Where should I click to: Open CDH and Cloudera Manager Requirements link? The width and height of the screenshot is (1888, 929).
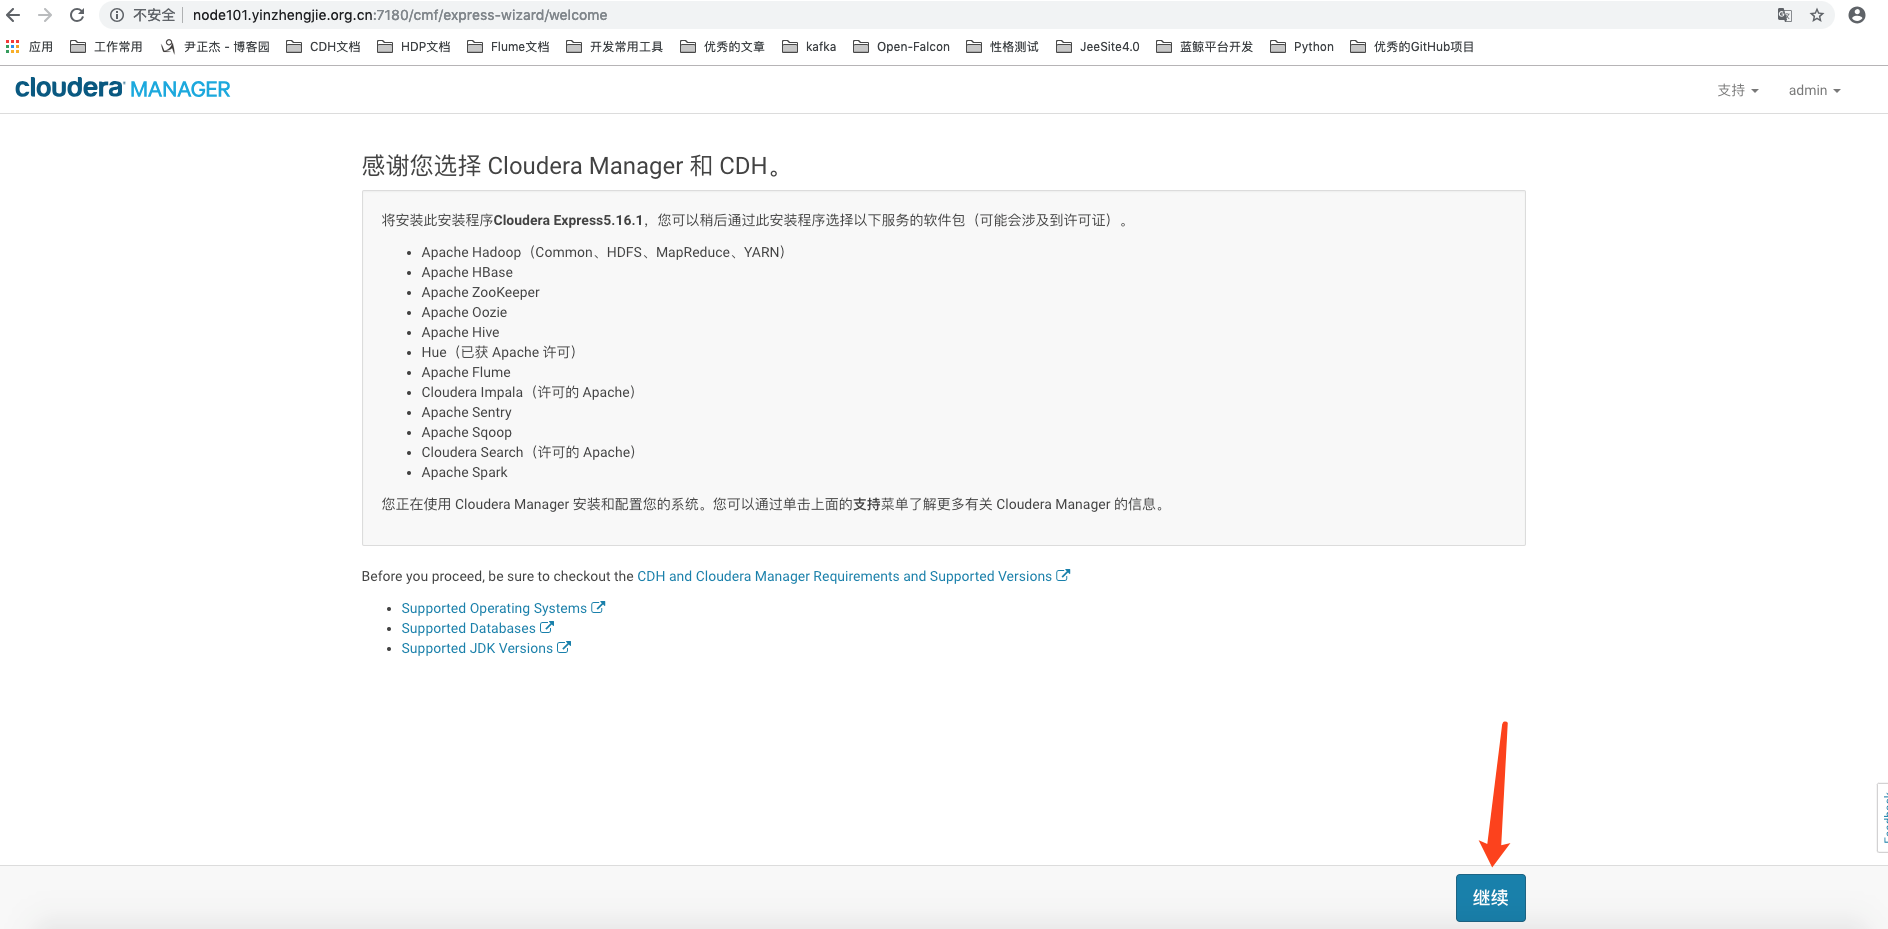coord(853,576)
